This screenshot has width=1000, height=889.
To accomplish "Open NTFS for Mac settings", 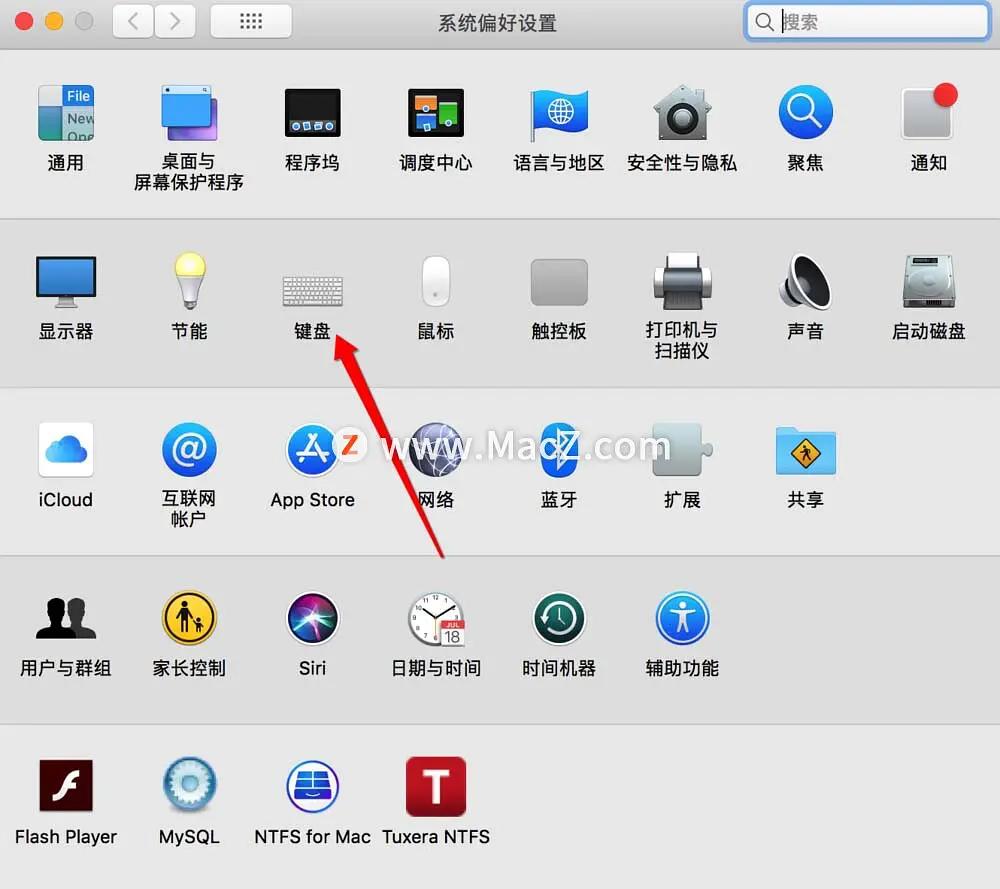I will click(312, 786).
